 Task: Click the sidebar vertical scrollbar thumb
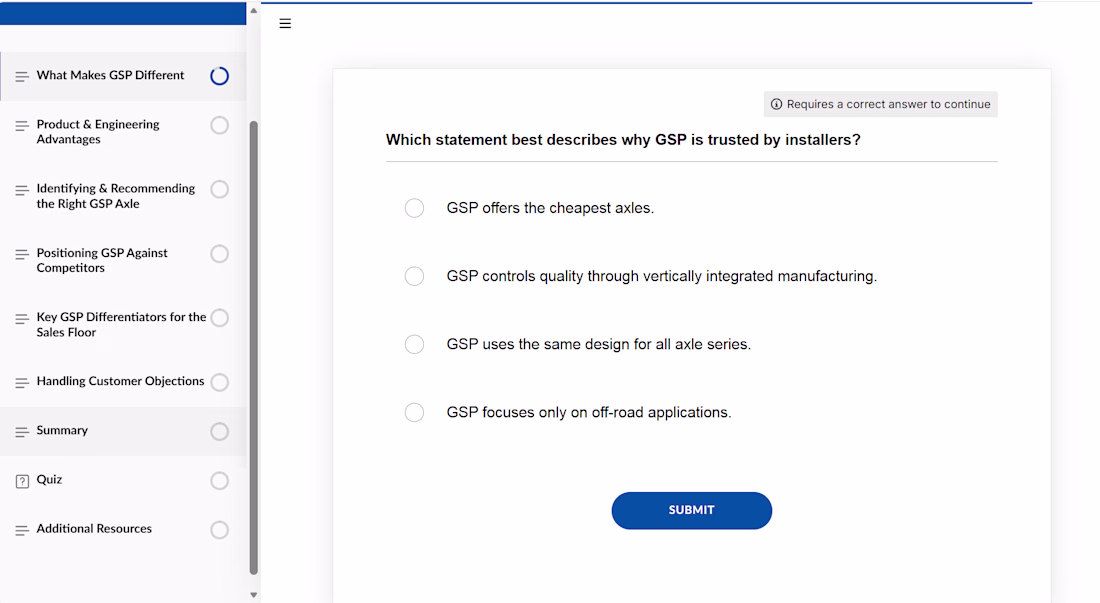(x=254, y=348)
